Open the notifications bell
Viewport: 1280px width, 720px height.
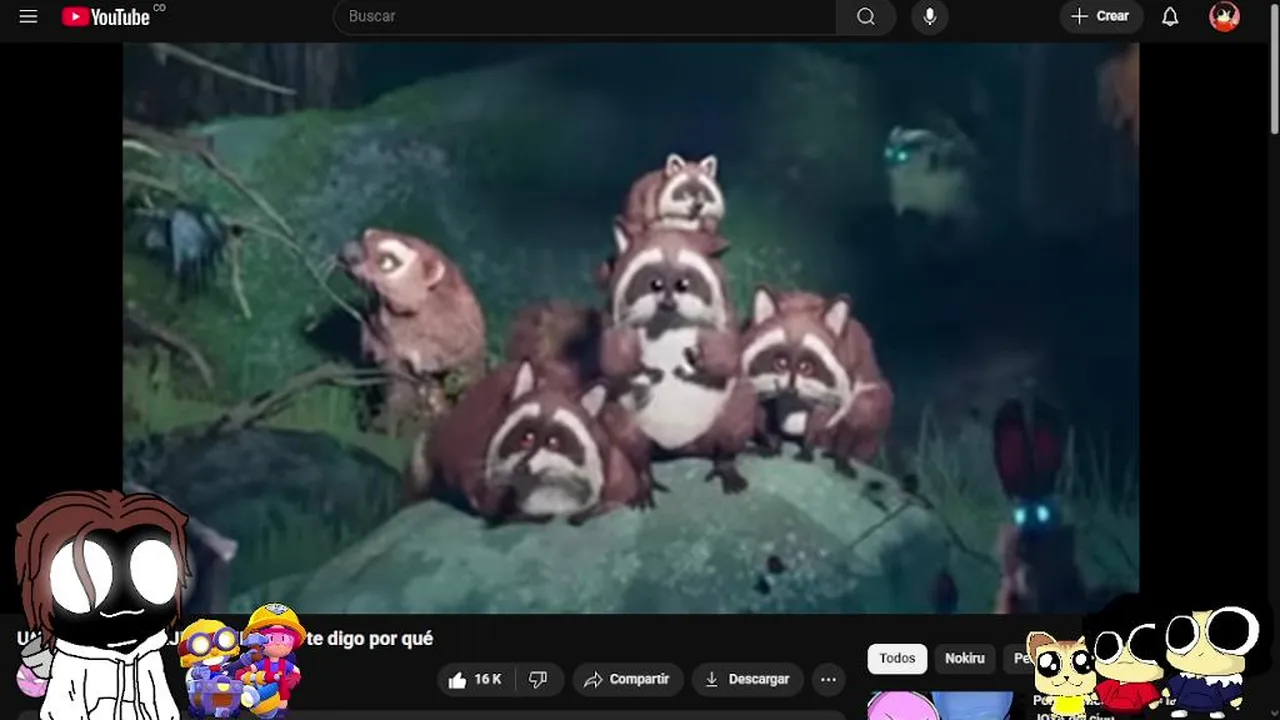point(1170,16)
